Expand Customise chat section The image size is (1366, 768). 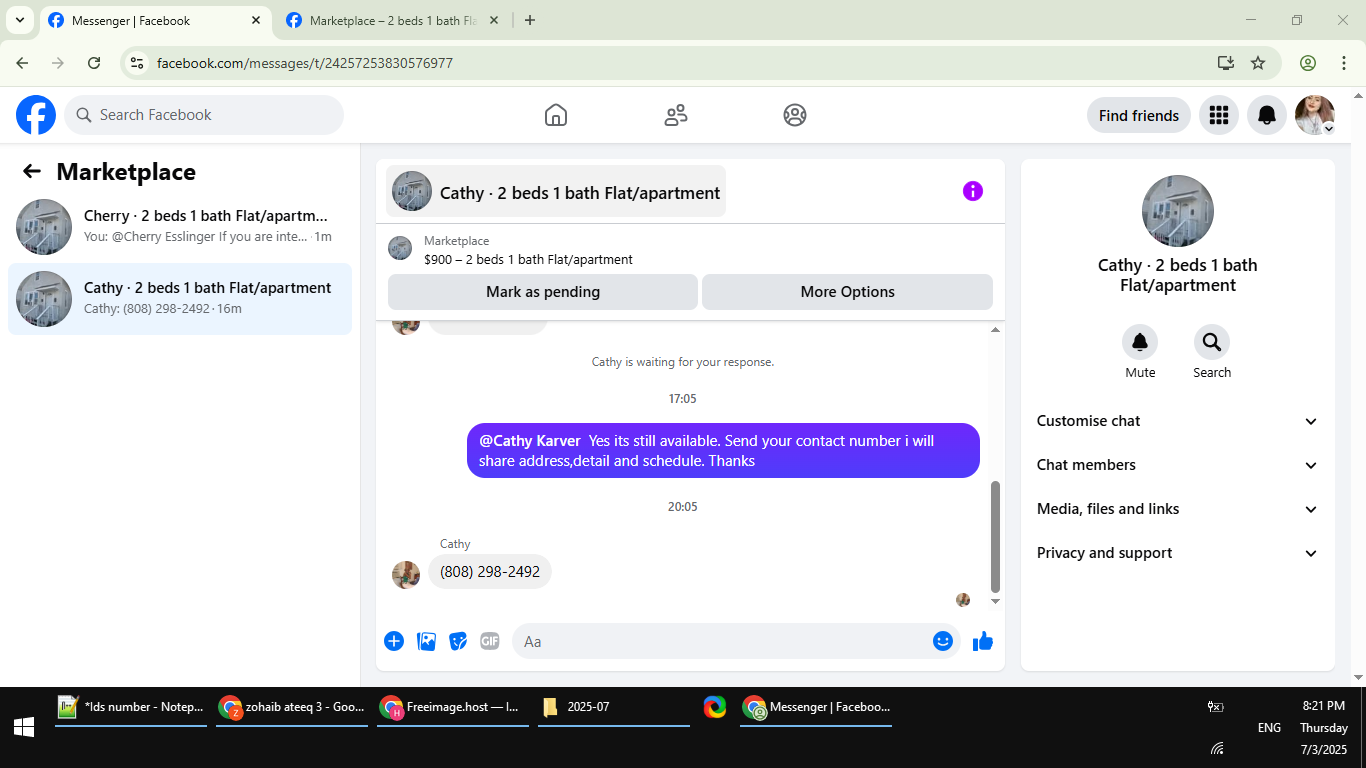[x=1178, y=421]
